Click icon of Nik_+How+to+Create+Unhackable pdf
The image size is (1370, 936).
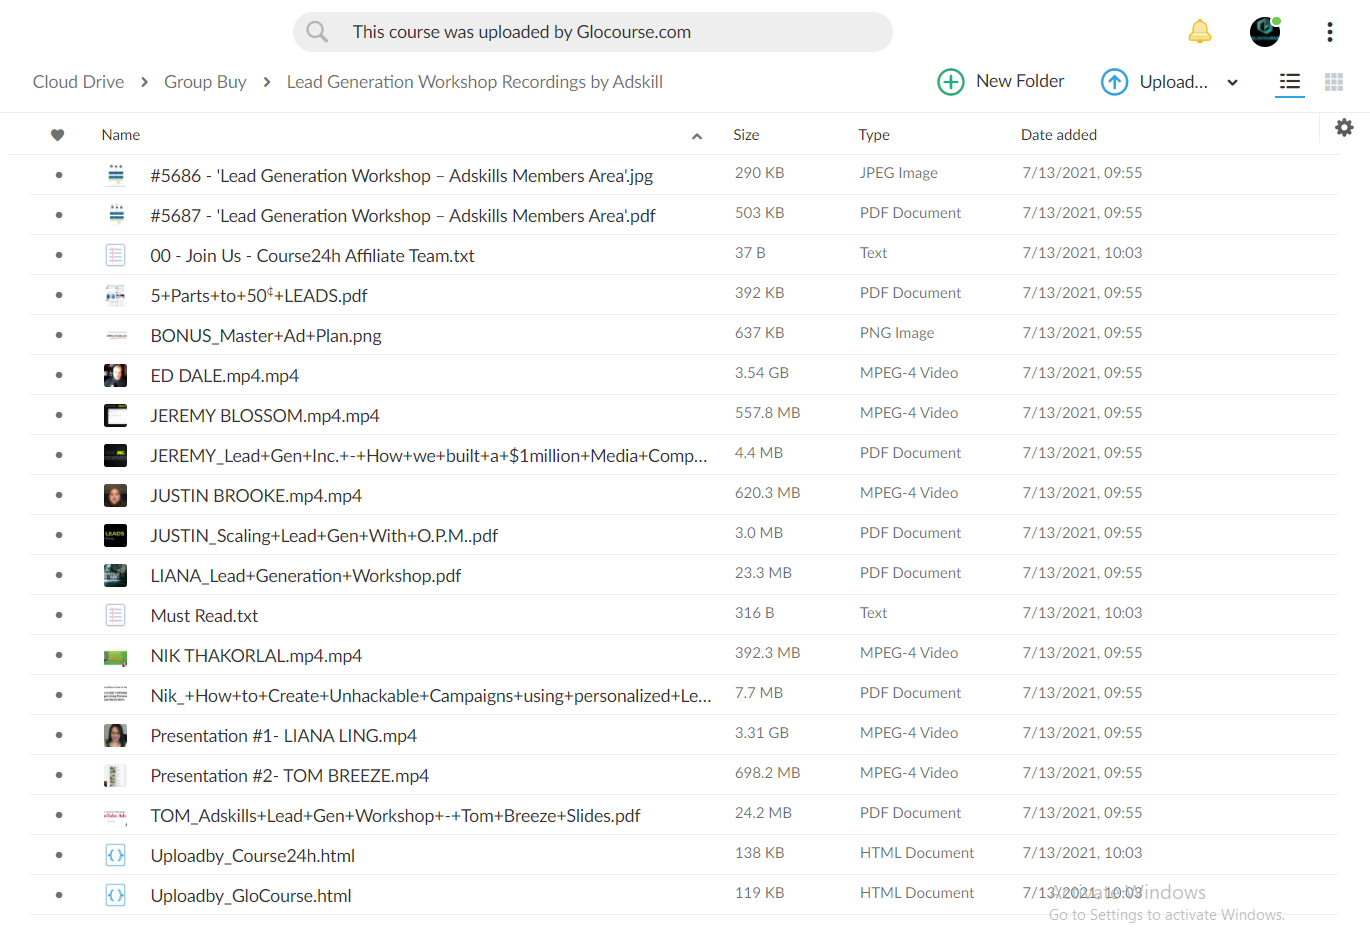(116, 695)
